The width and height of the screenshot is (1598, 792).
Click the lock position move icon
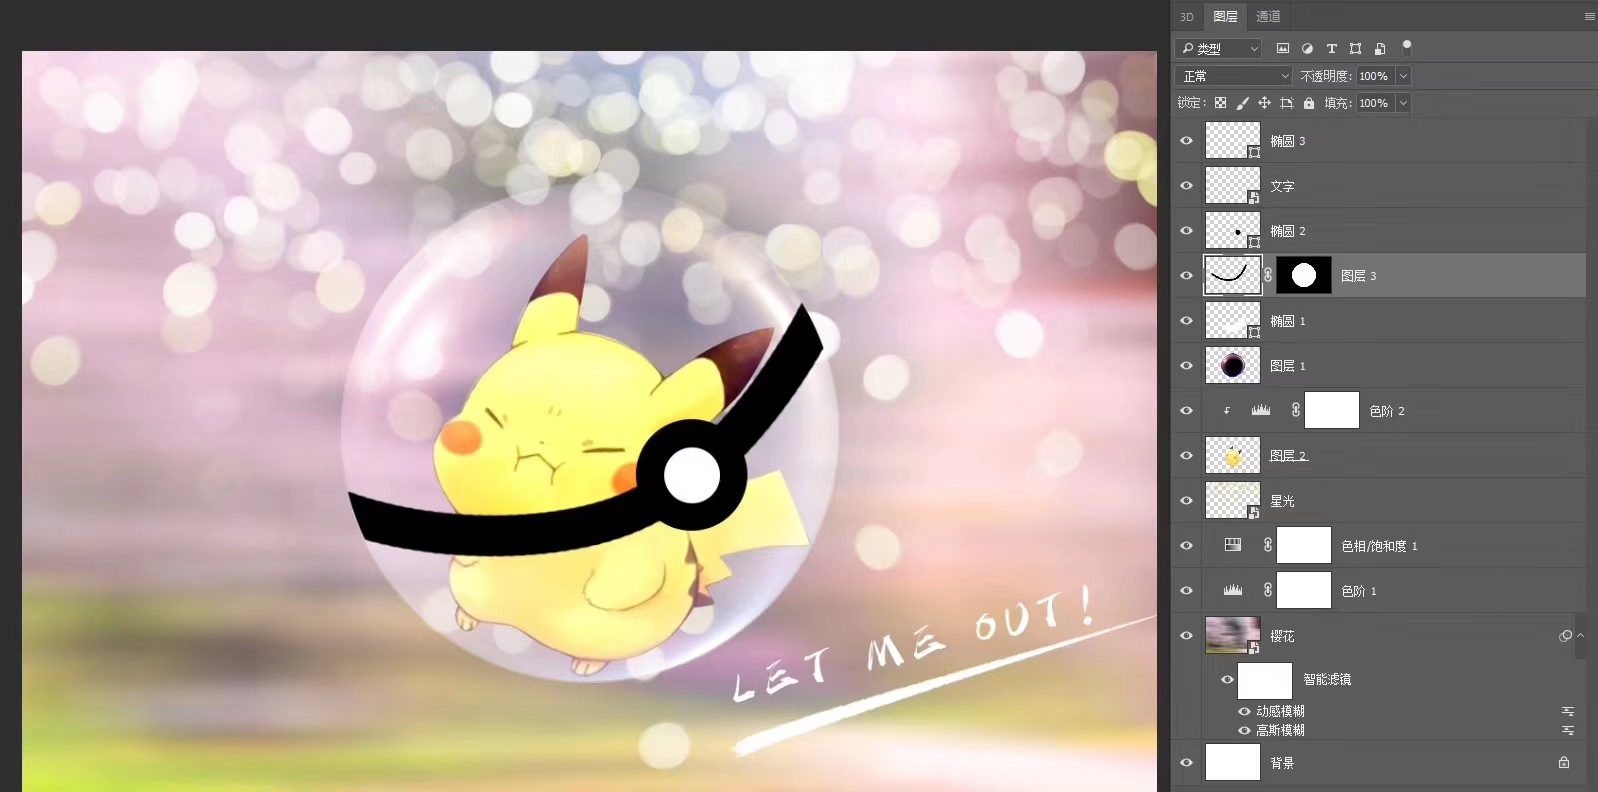tap(1264, 103)
